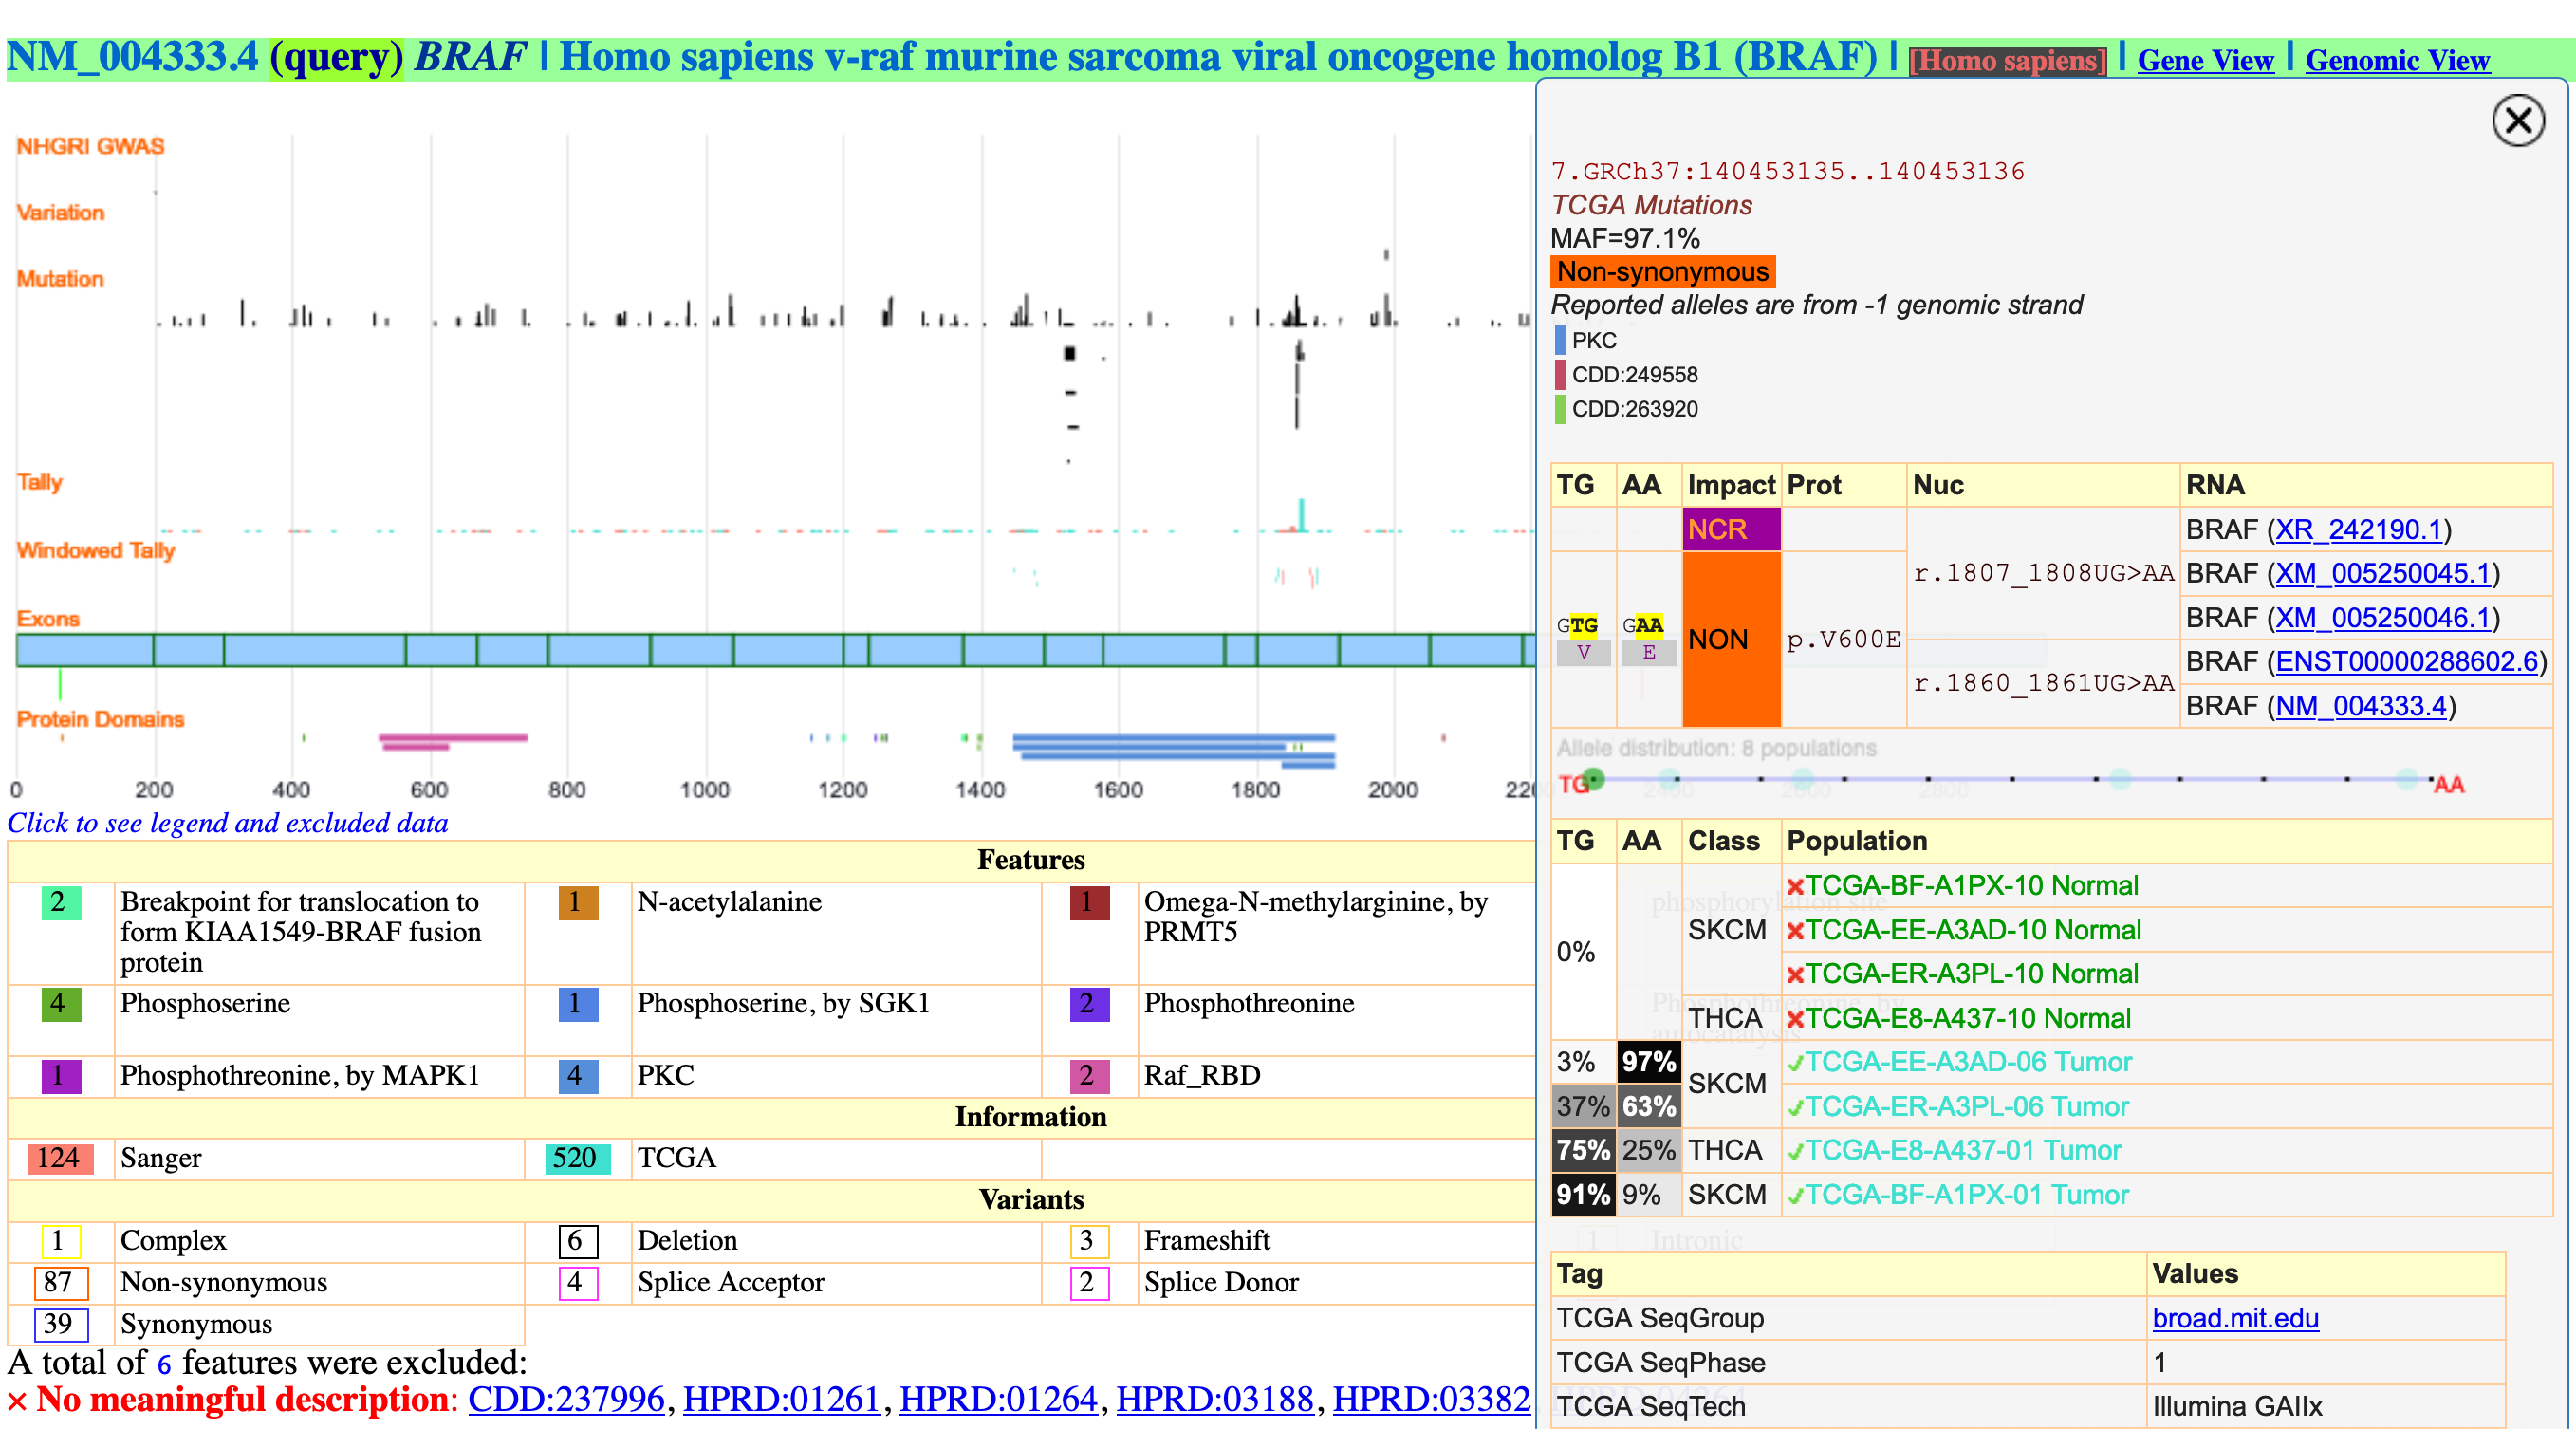Open the XR_242190.1 RNA link
Image resolution: width=2576 pixels, height=1429 pixels.
tap(2358, 529)
